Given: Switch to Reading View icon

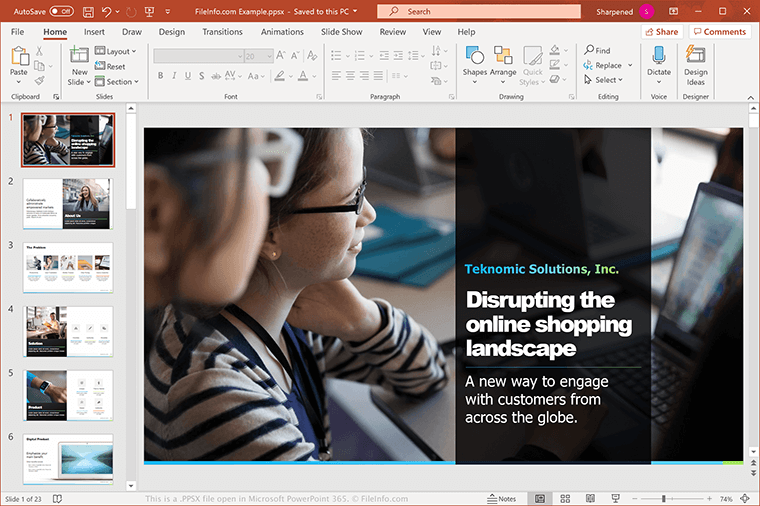Looking at the screenshot, I should coord(590,499).
